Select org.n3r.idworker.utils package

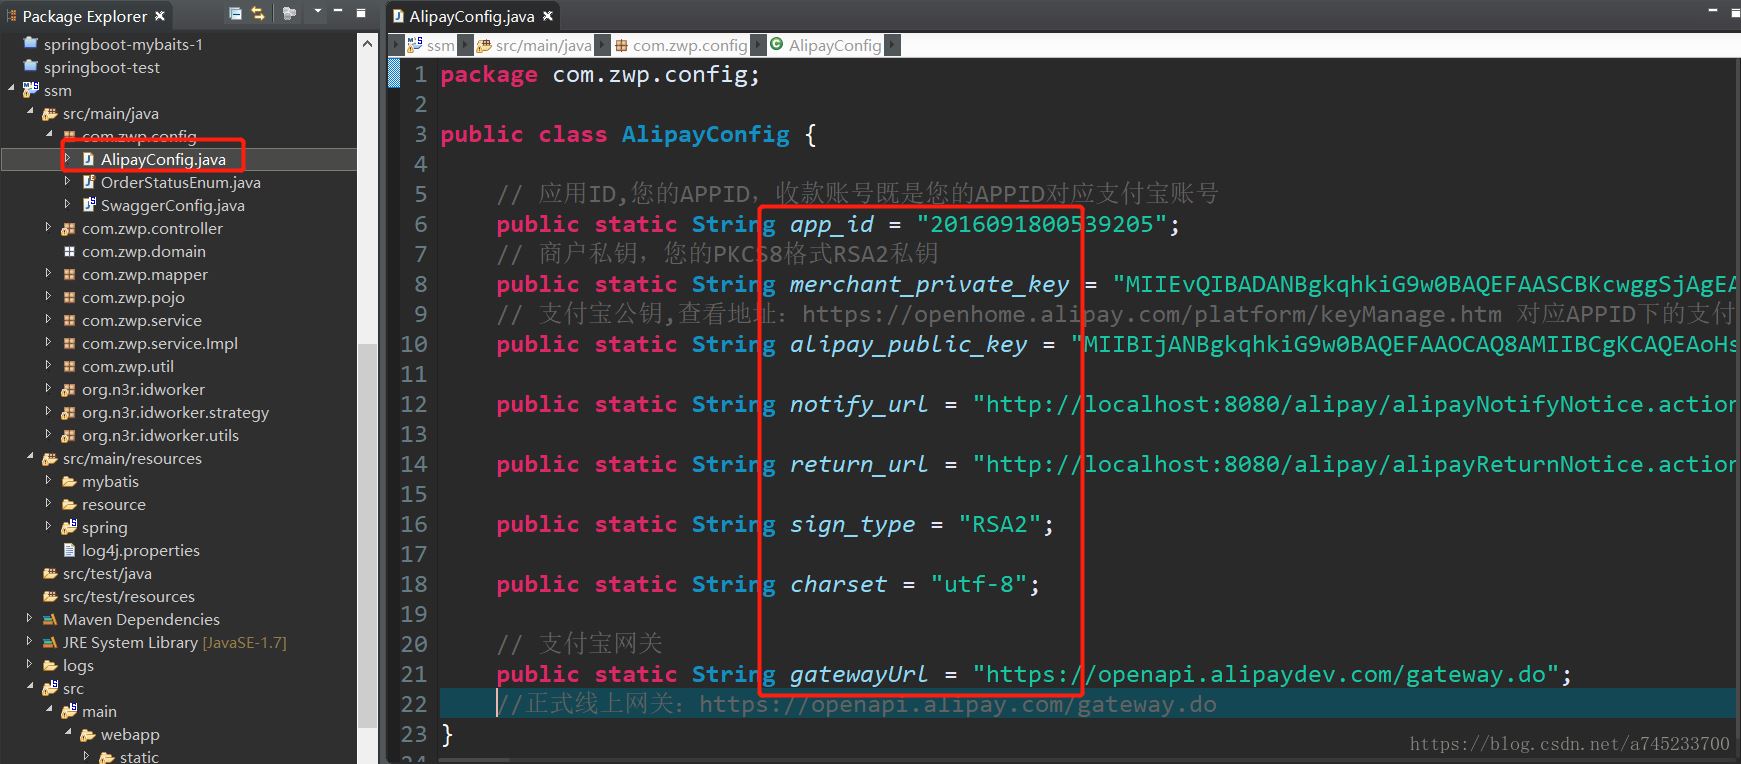coord(160,435)
